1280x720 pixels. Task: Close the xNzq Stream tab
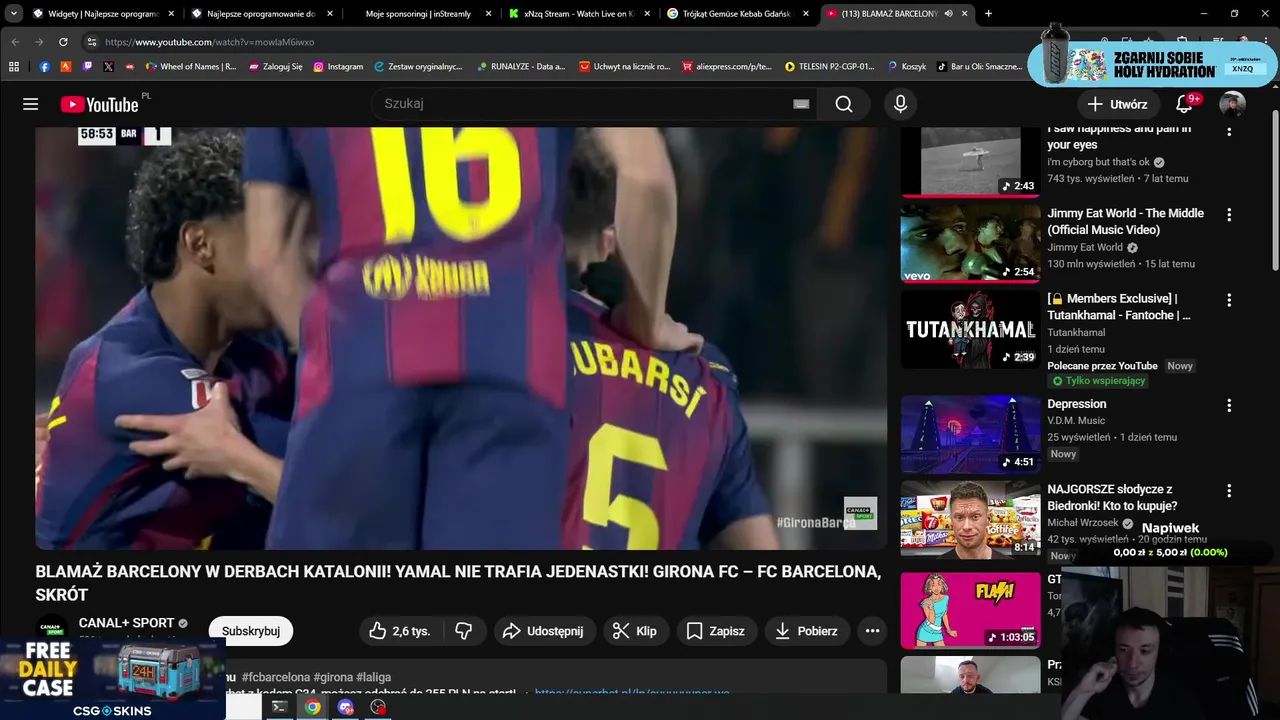click(x=647, y=14)
